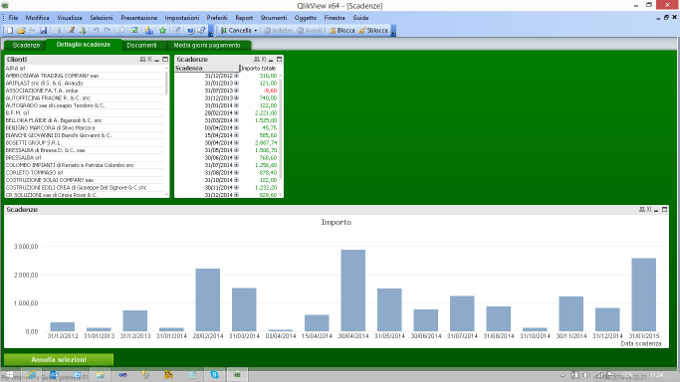
Task: Undo the last layout change
Action: 96,30
